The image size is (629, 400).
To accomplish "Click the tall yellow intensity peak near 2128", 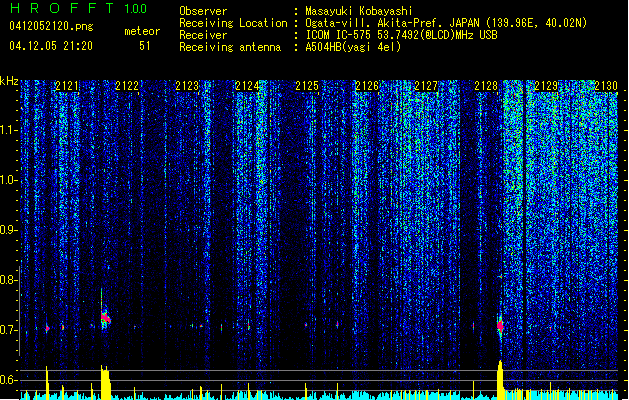I will [x=500, y=380].
